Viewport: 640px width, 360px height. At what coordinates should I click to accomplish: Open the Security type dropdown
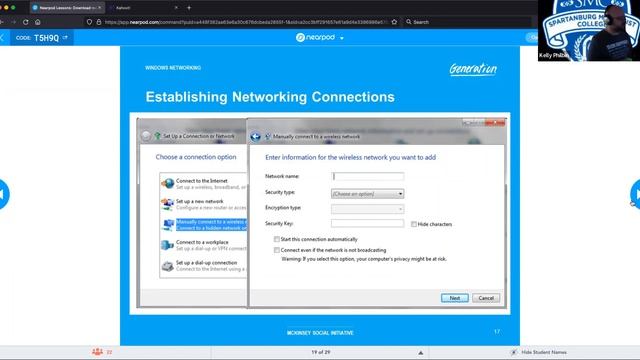(367, 193)
